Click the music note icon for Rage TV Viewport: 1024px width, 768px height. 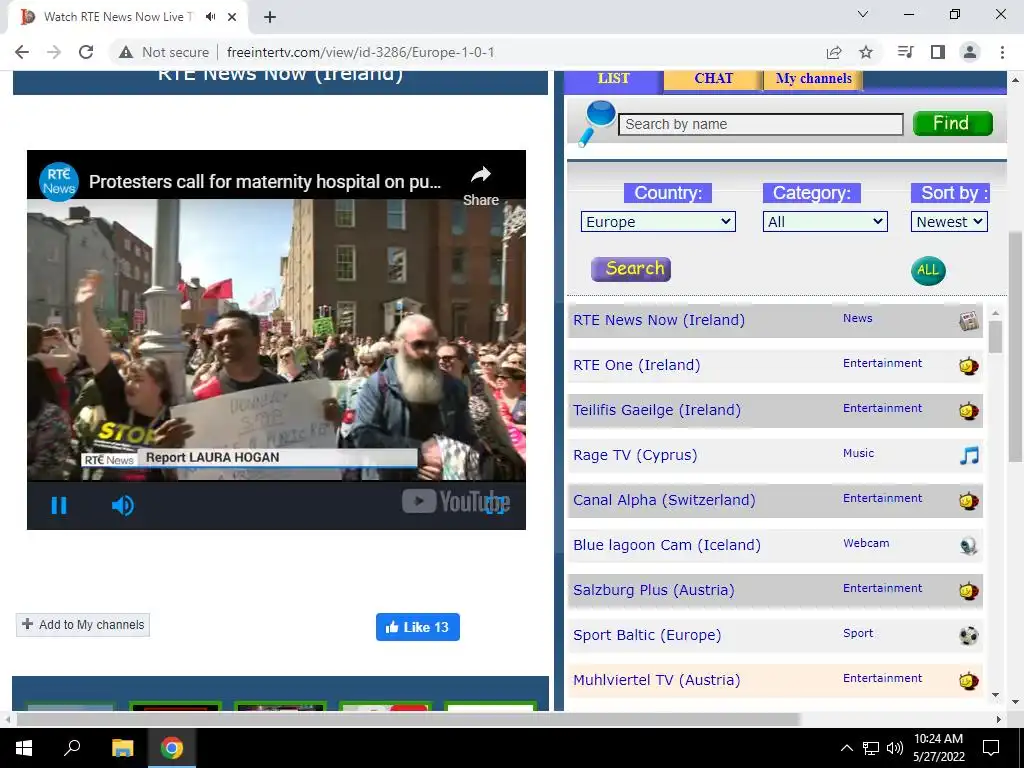pyautogui.click(x=969, y=455)
